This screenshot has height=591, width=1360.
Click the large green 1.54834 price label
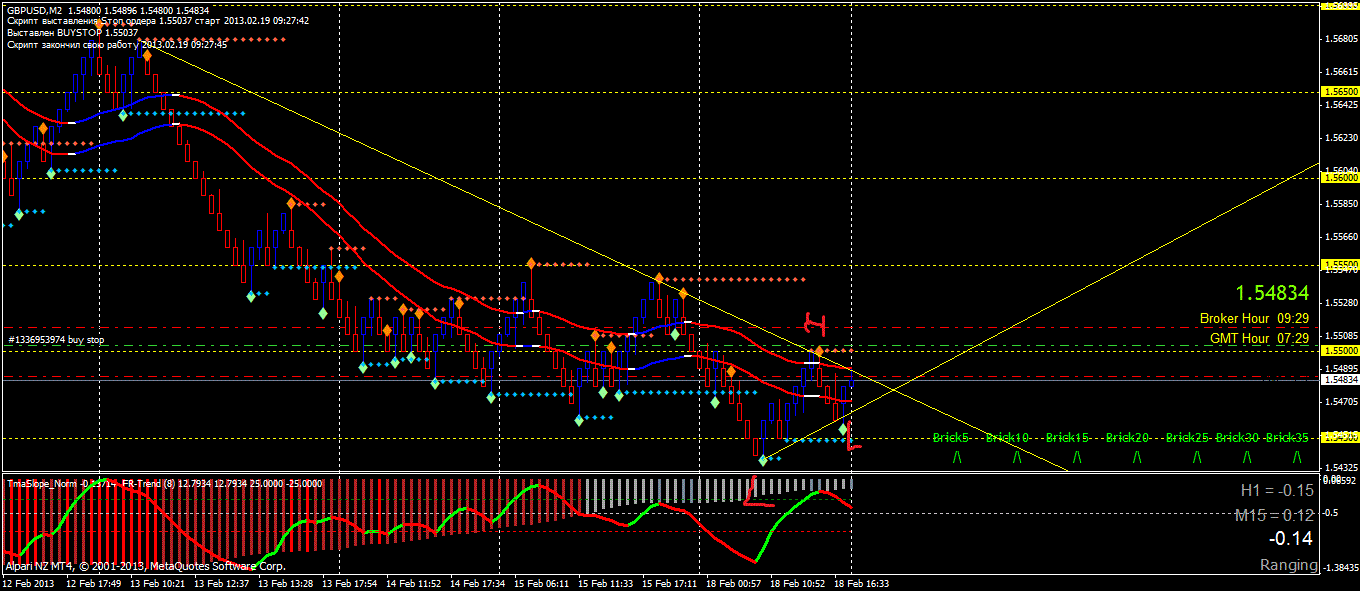1271,293
